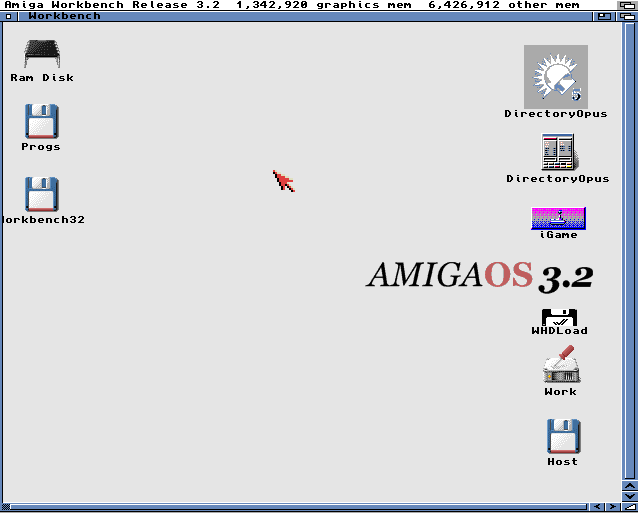Viewport: 638px width, 513px height.
Task: Click the vertical scrollbar up arrow
Action: tap(630, 486)
